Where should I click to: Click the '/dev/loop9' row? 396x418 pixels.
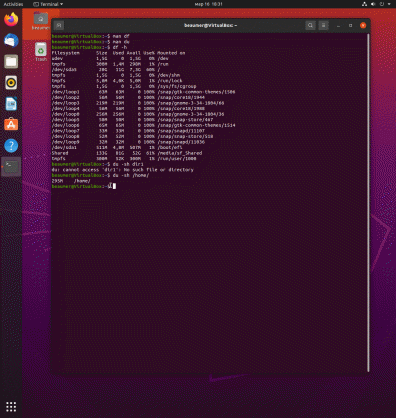(x=128, y=142)
